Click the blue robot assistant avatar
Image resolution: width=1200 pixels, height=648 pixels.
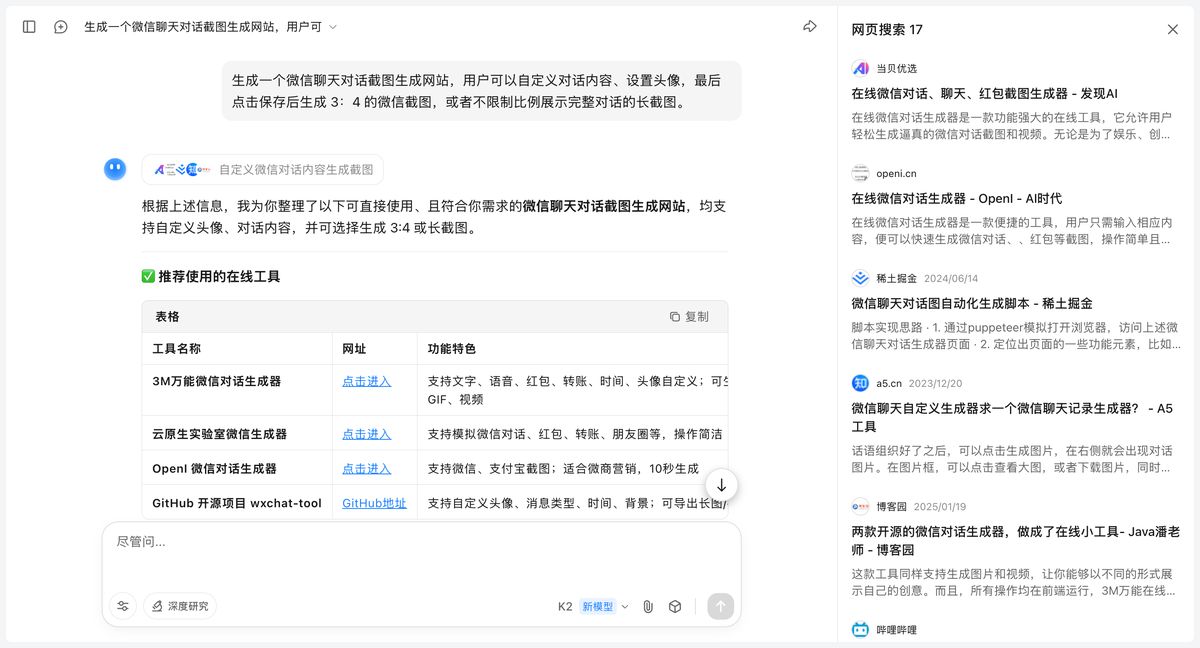click(x=115, y=168)
